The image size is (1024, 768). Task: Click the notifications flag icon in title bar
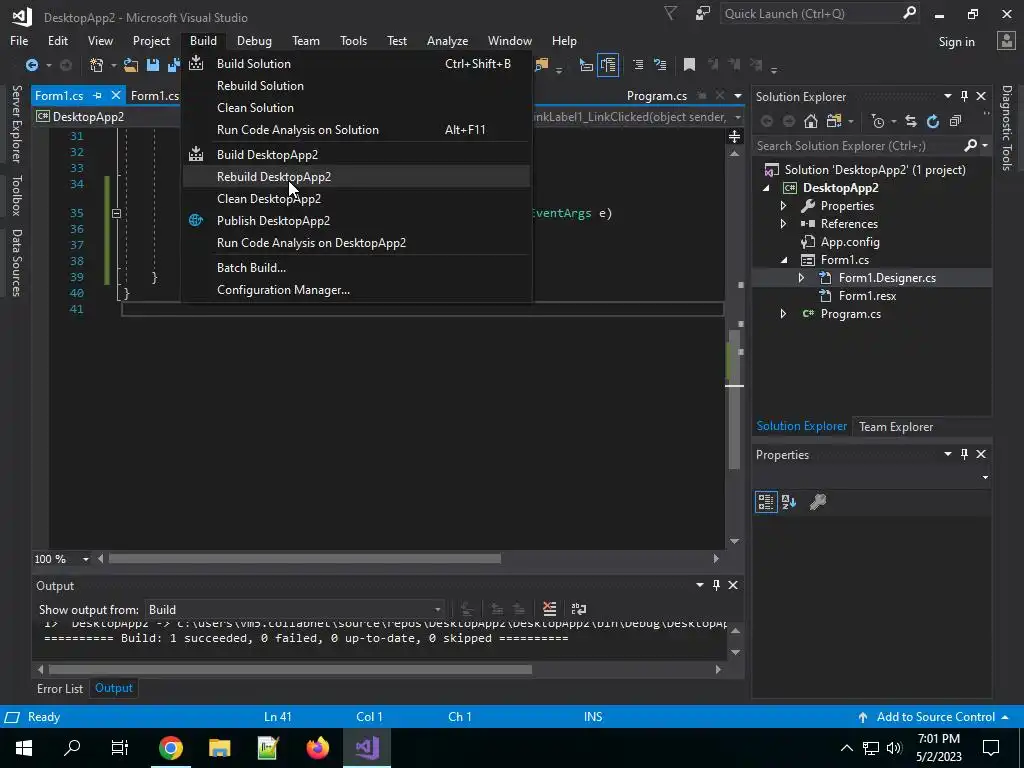(671, 13)
